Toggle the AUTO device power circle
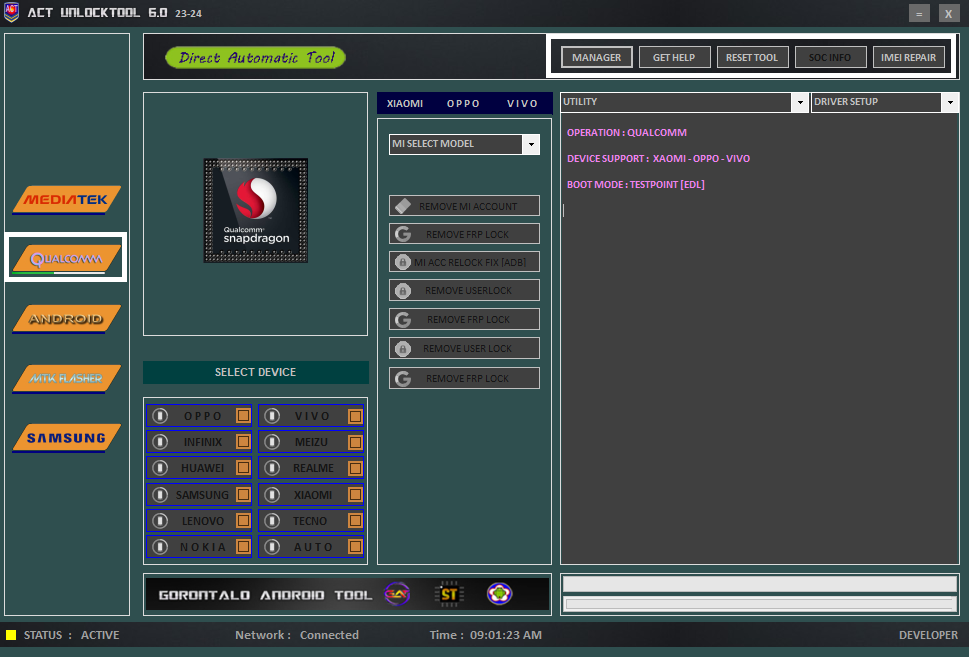The height and width of the screenshot is (657, 969). pyautogui.click(x=272, y=546)
